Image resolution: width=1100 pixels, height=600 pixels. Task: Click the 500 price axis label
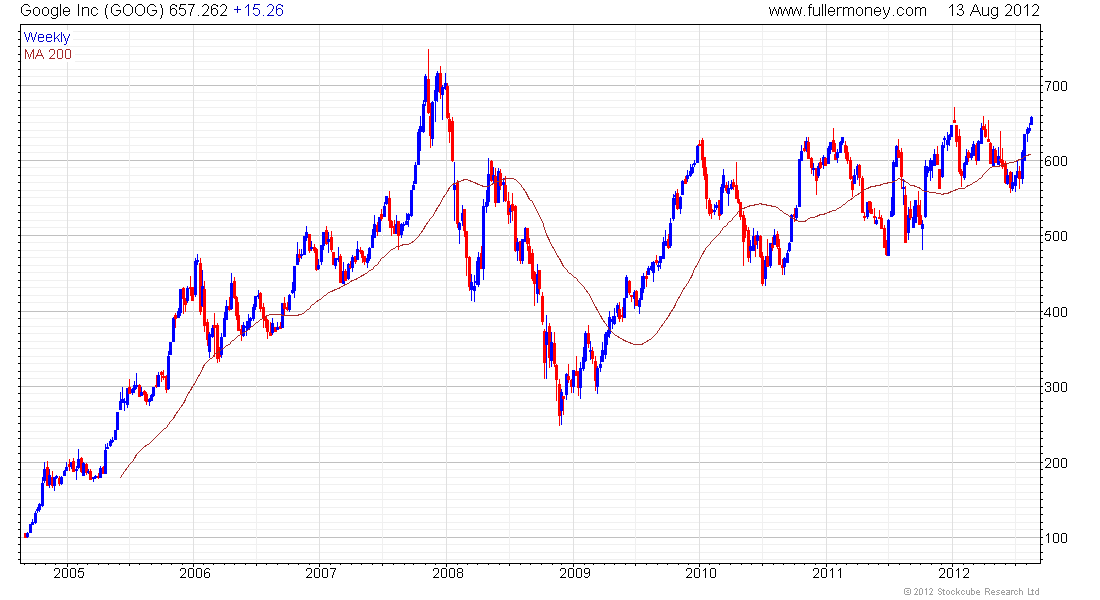1056,236
